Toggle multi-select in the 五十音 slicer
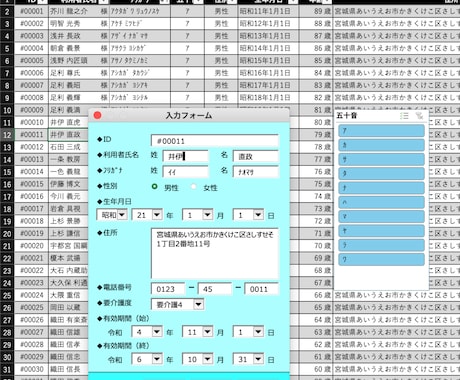 404,116
